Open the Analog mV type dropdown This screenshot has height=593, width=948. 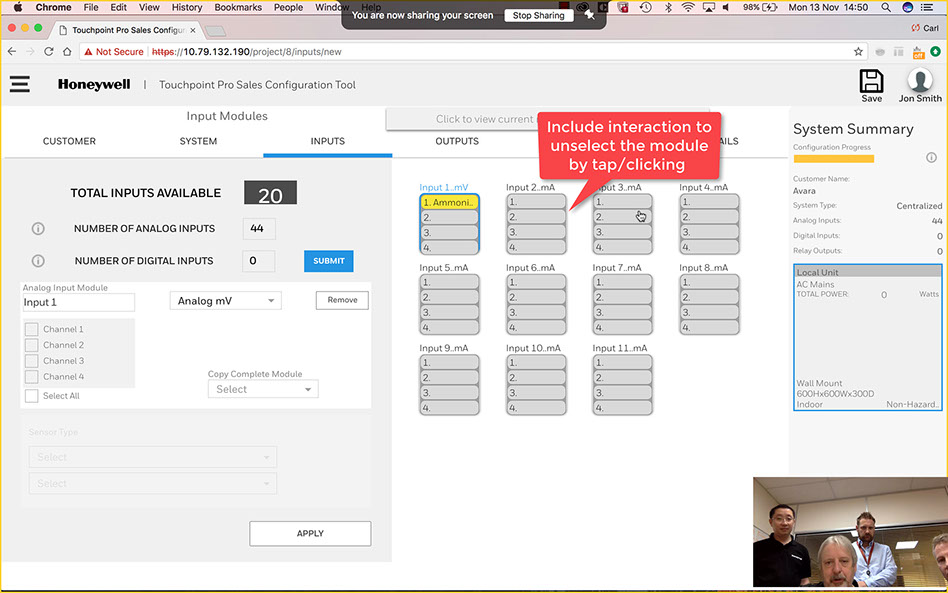(x=225, y=301)
